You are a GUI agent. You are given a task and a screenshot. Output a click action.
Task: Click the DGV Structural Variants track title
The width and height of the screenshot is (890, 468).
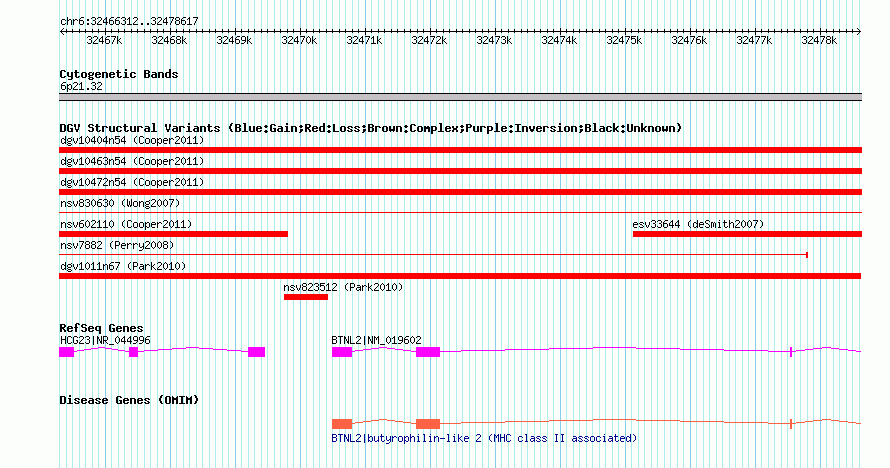coord(371,128)
